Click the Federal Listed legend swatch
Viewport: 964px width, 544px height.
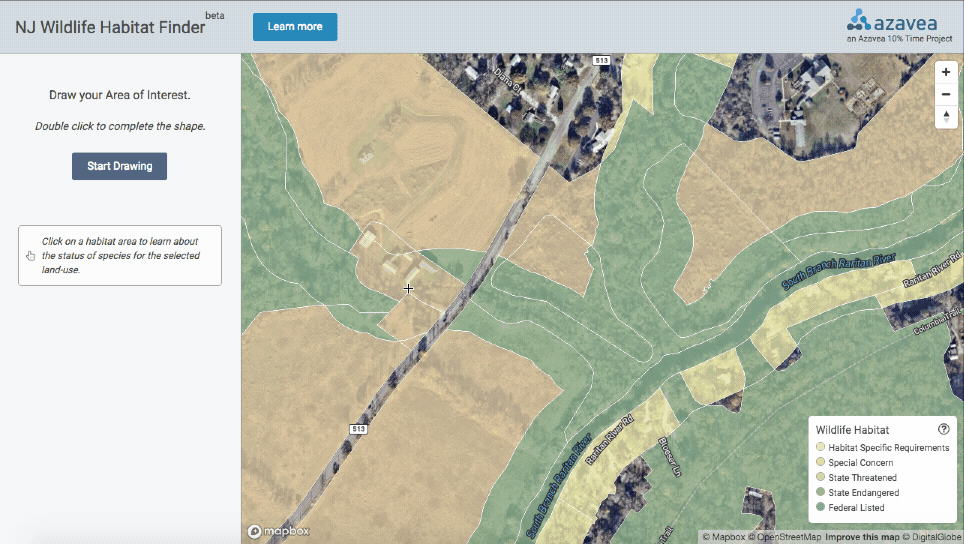click(821, 508)
